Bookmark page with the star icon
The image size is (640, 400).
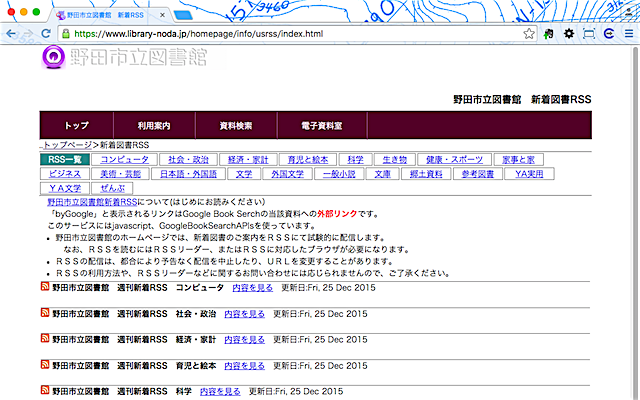point(529,33)
